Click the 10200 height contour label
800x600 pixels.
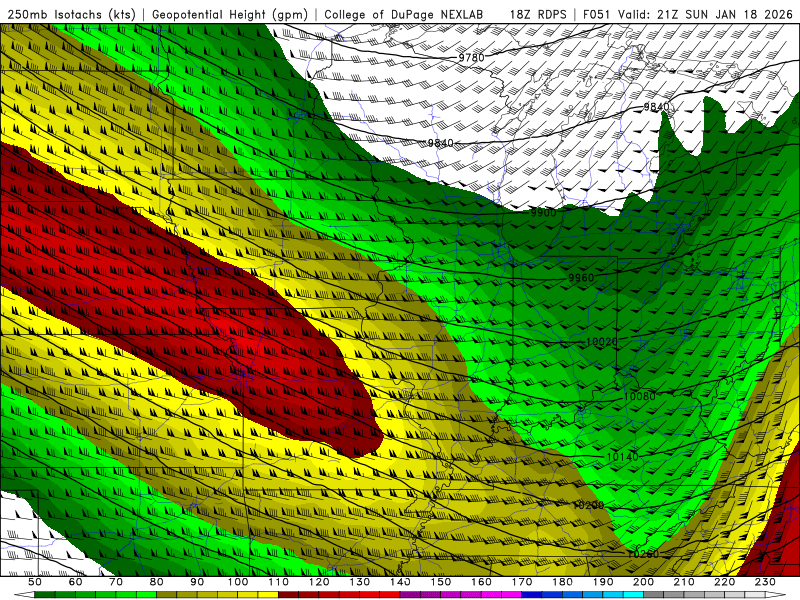coord(588,505)
